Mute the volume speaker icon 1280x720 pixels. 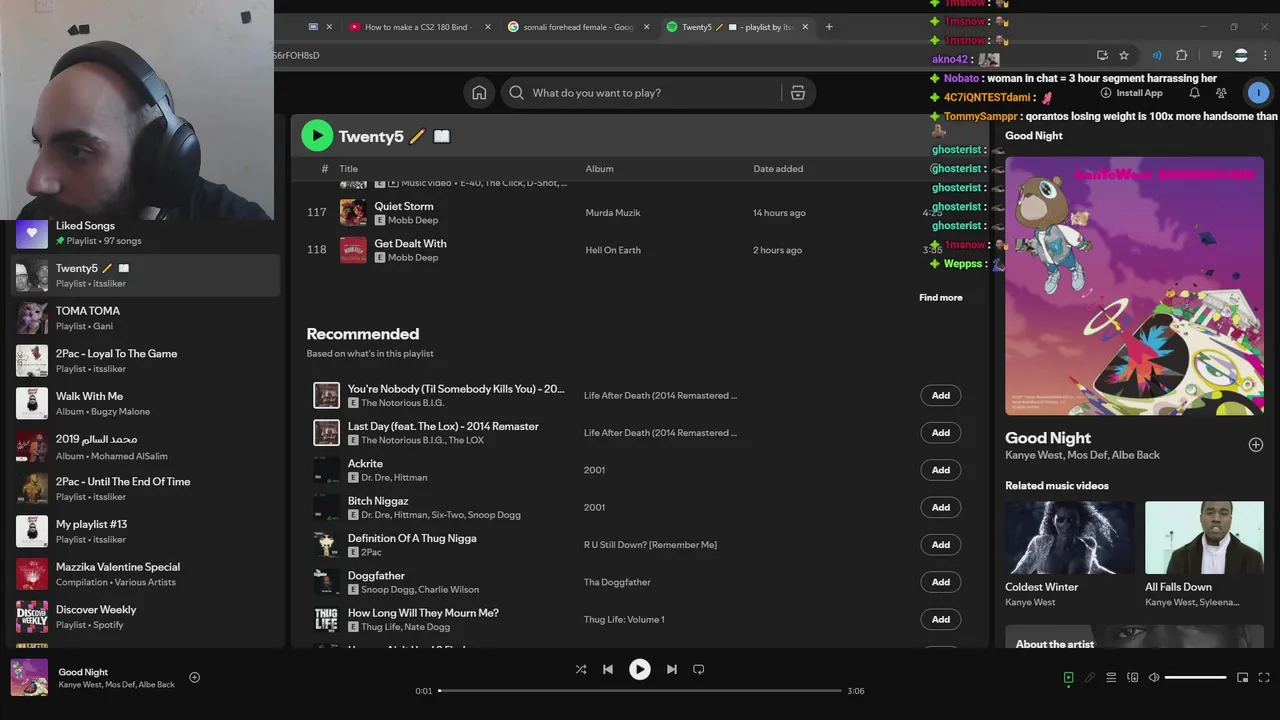click(1154, 678)
